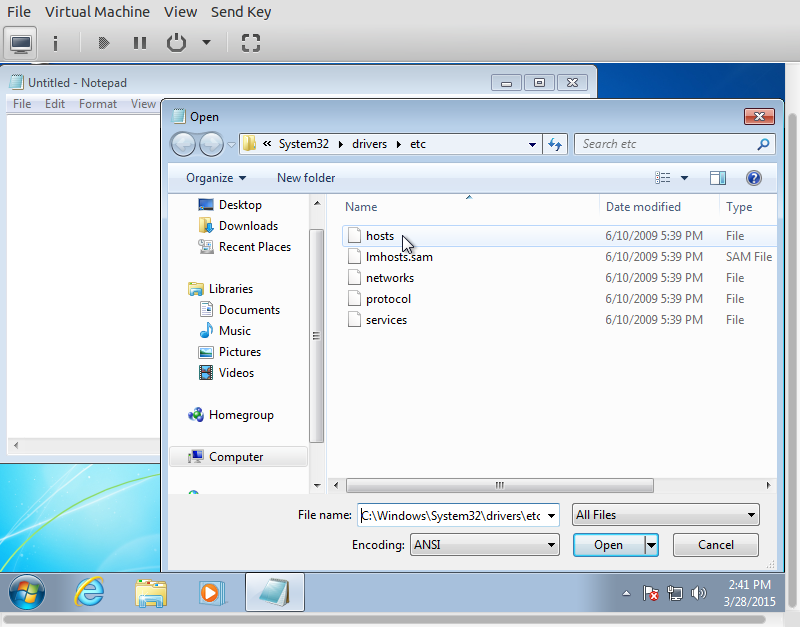Screen dimensions: 800x627
Task: Toggle fullscreen view icon
Action: [251, 43]
